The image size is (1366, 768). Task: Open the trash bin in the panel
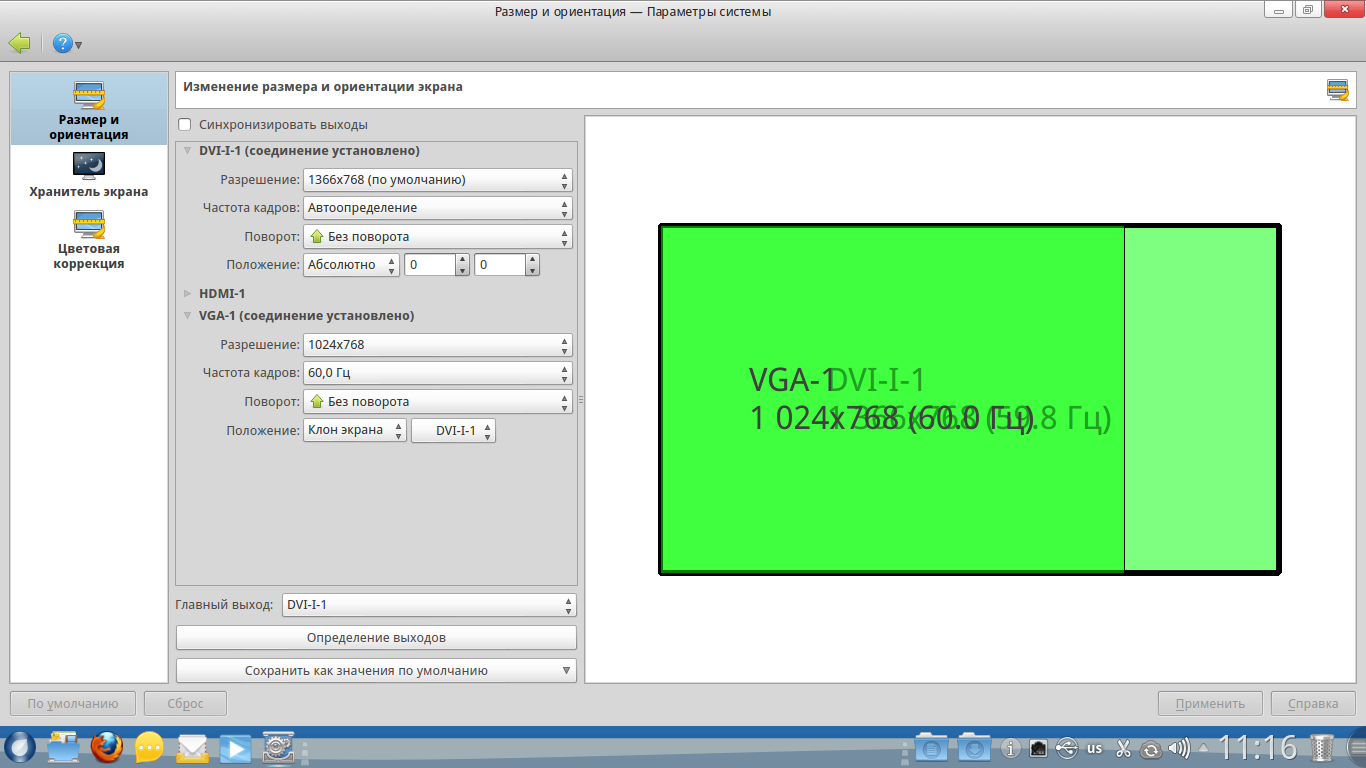tap(1323, 748)
